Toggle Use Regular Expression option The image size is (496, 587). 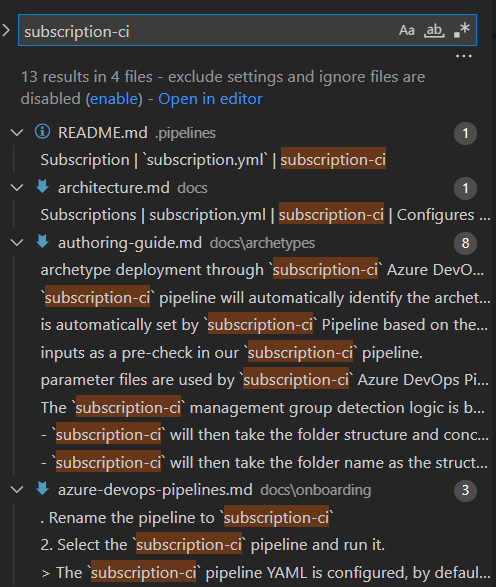(461, 30)
